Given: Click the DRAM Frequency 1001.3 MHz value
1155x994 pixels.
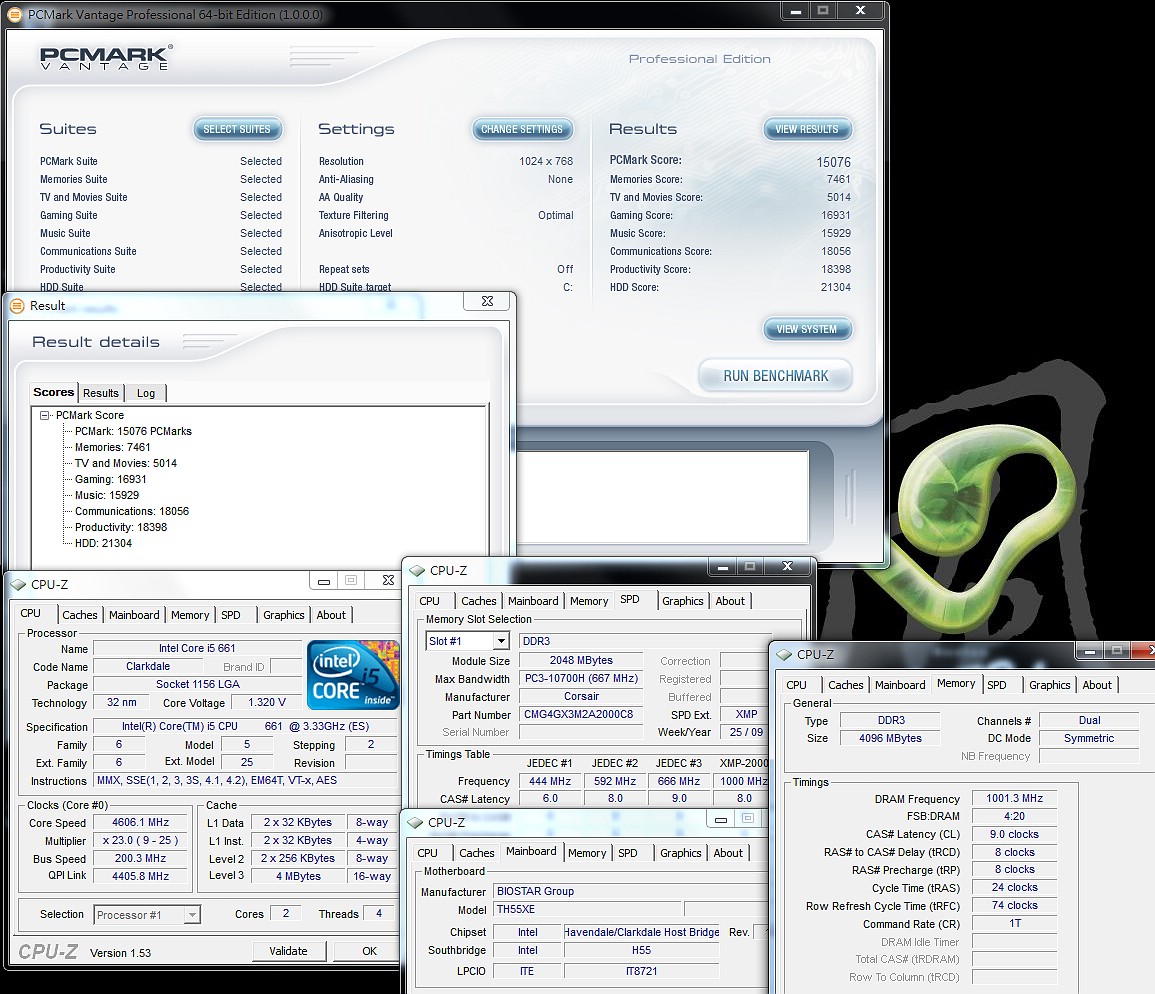Looking at the screenshot, I should 1014,798.
